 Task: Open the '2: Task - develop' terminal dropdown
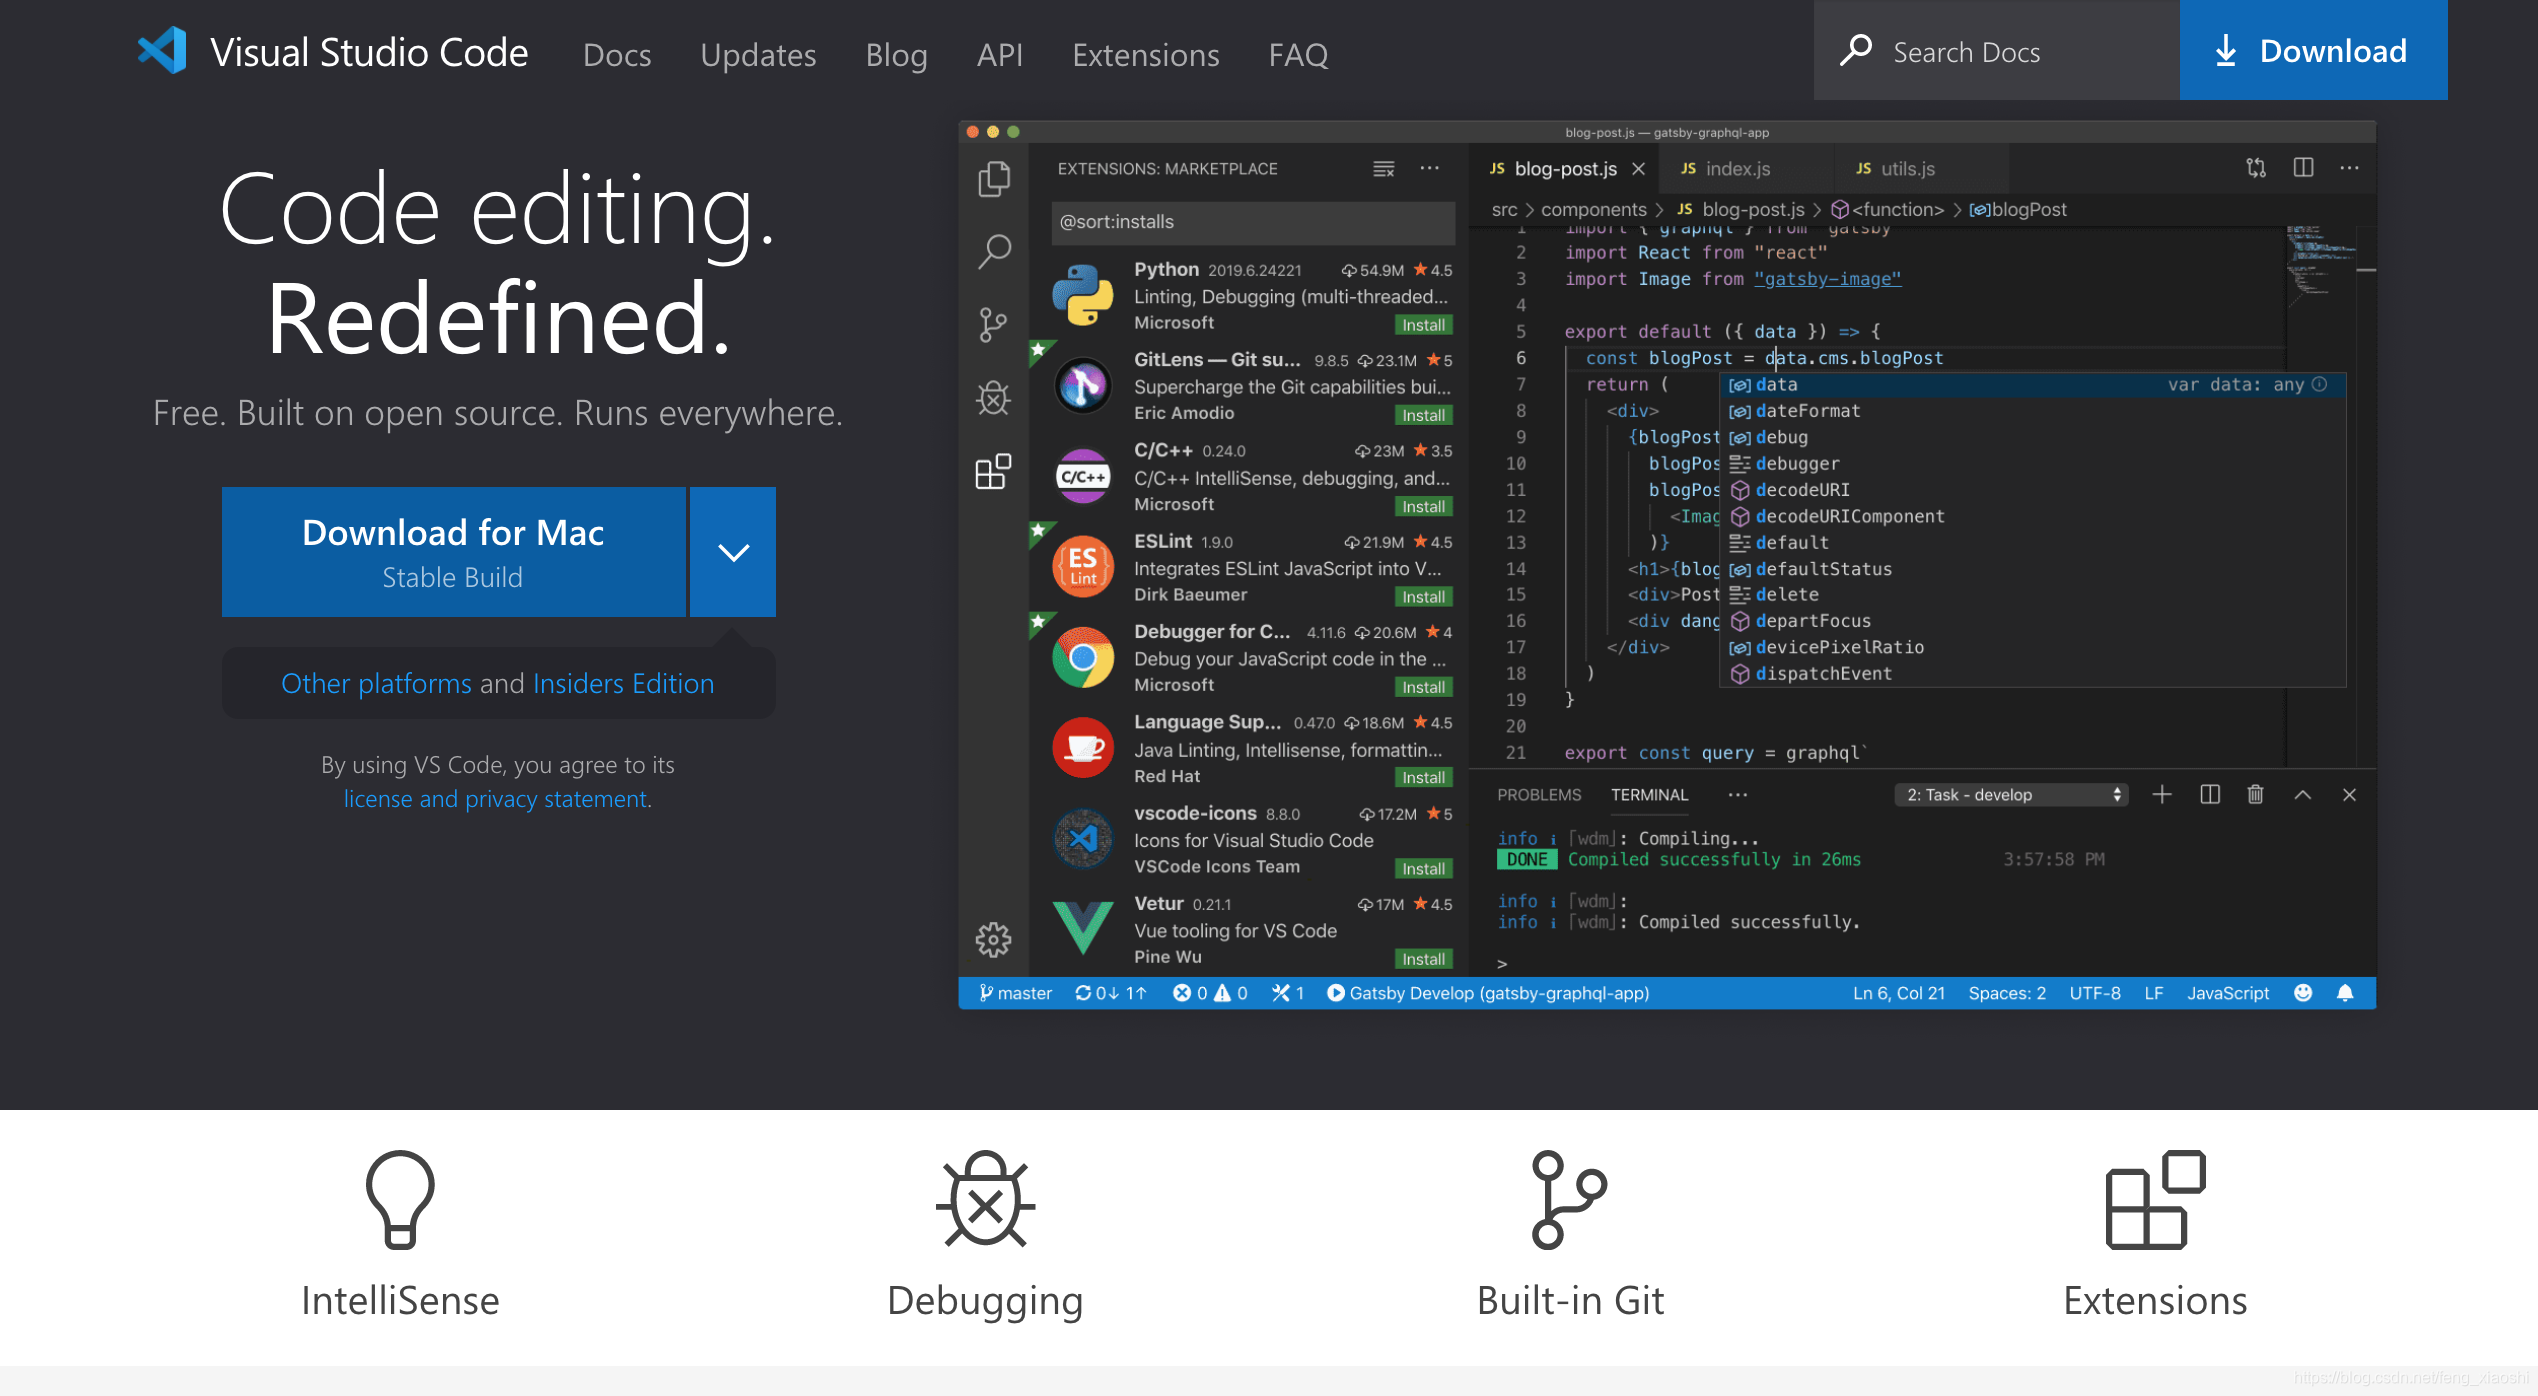[2010, 794]
